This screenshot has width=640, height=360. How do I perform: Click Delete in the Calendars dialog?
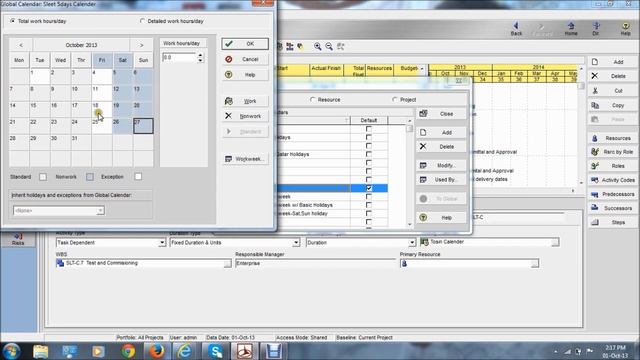click(x=441, y=147)
